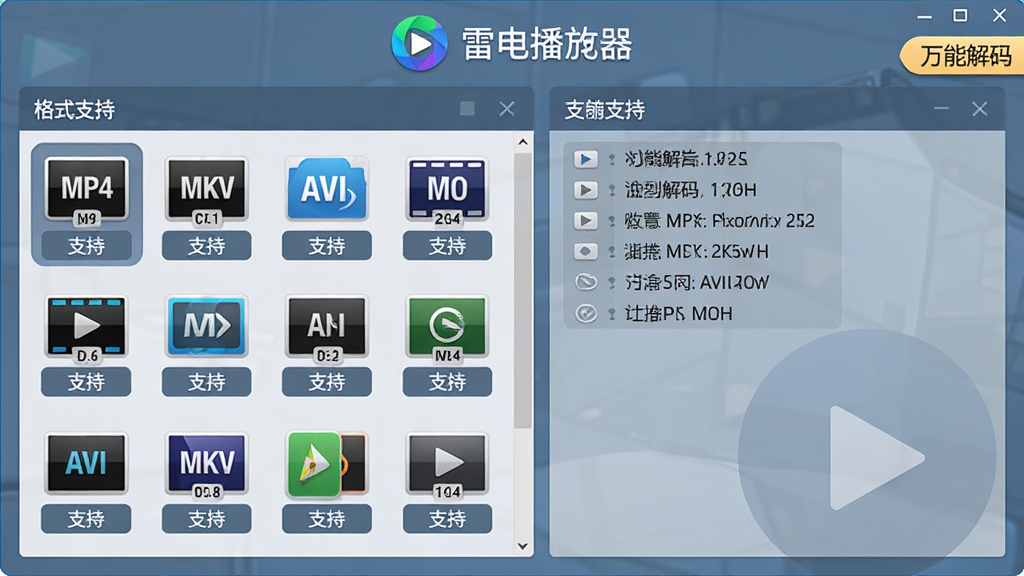
Task: Select the list row containing AVII40W
Action: tap(703, 282)
